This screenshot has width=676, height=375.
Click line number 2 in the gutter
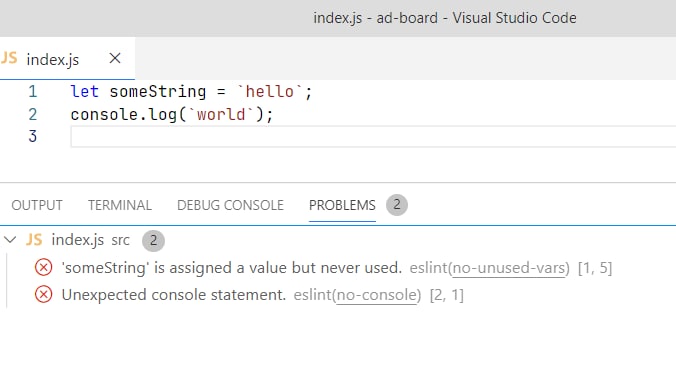click(x=33, y=115)
